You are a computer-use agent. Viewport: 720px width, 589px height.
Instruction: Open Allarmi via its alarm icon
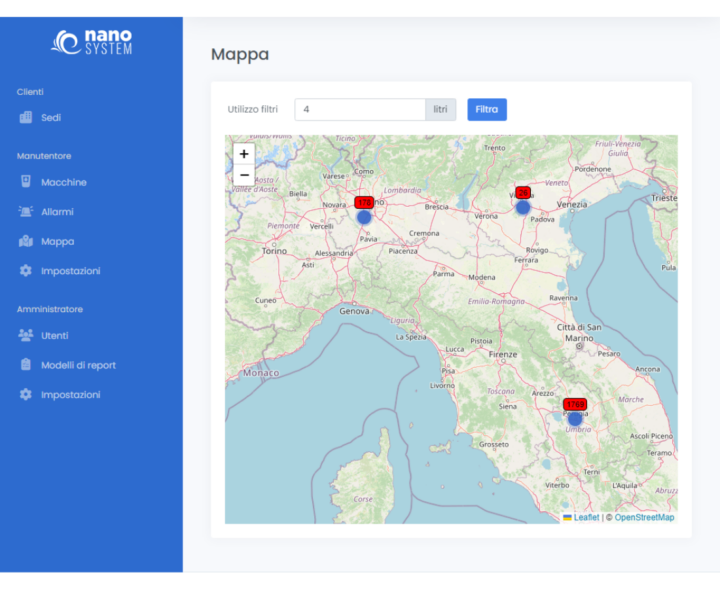pyautogui.click(x=26, y=212)
